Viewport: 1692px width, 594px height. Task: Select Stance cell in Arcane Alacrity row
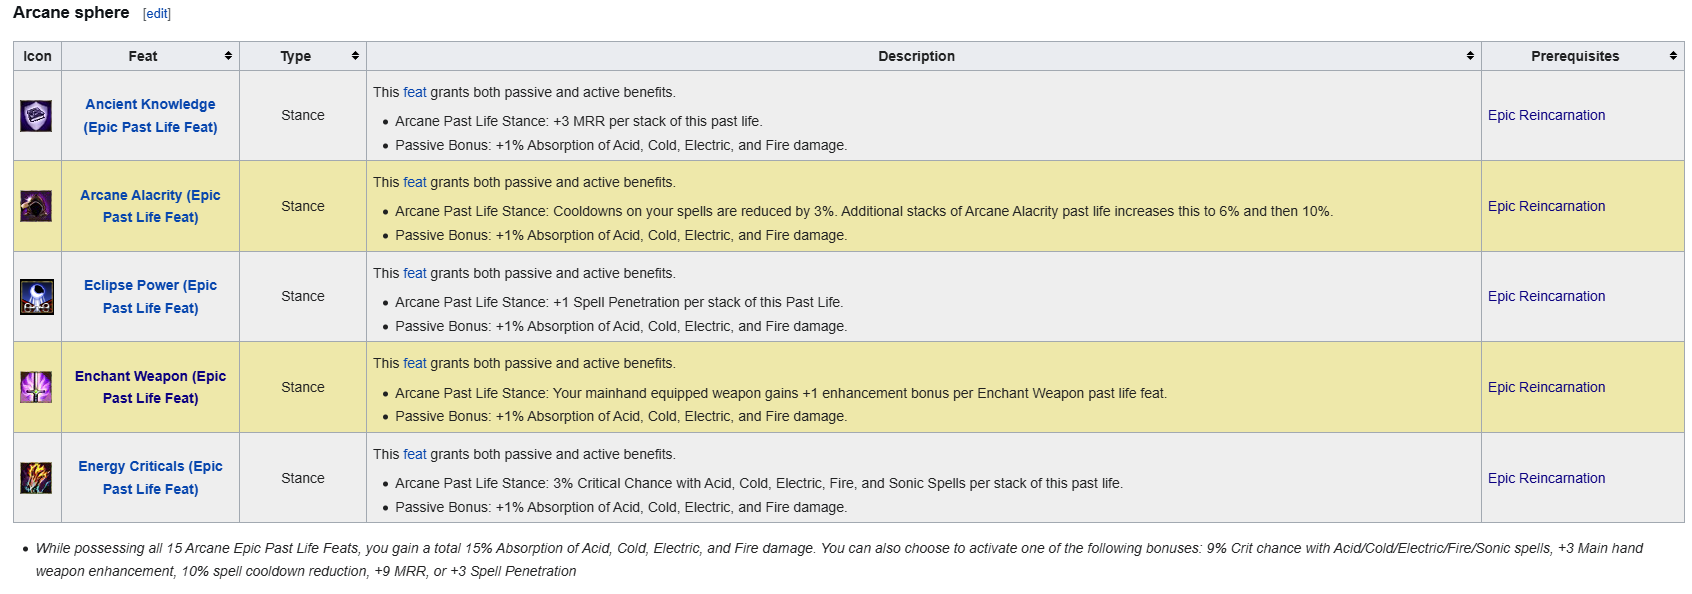coord(303,206)
